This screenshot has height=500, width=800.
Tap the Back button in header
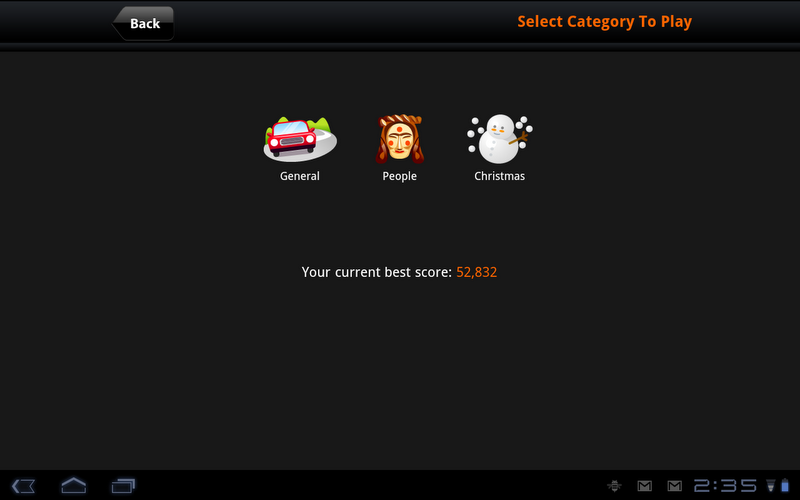(x=143, y=23)
